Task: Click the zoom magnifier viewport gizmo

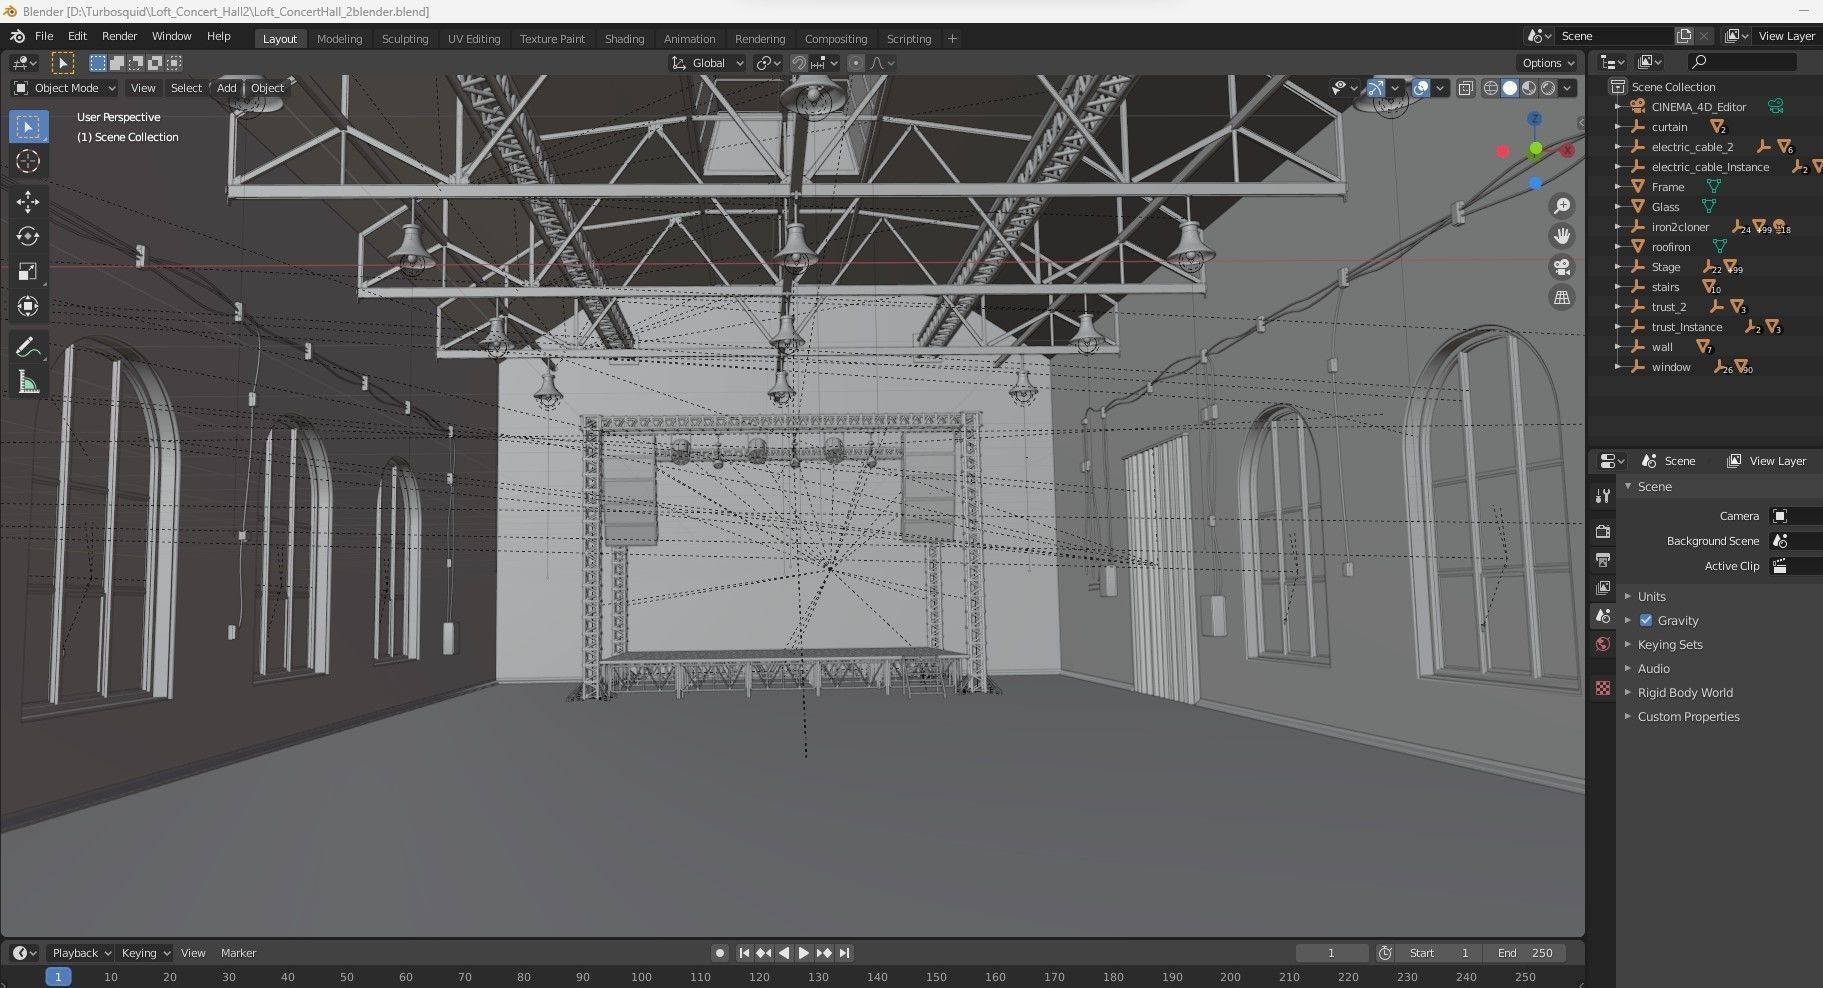Action: click(x=1561, y=206)
